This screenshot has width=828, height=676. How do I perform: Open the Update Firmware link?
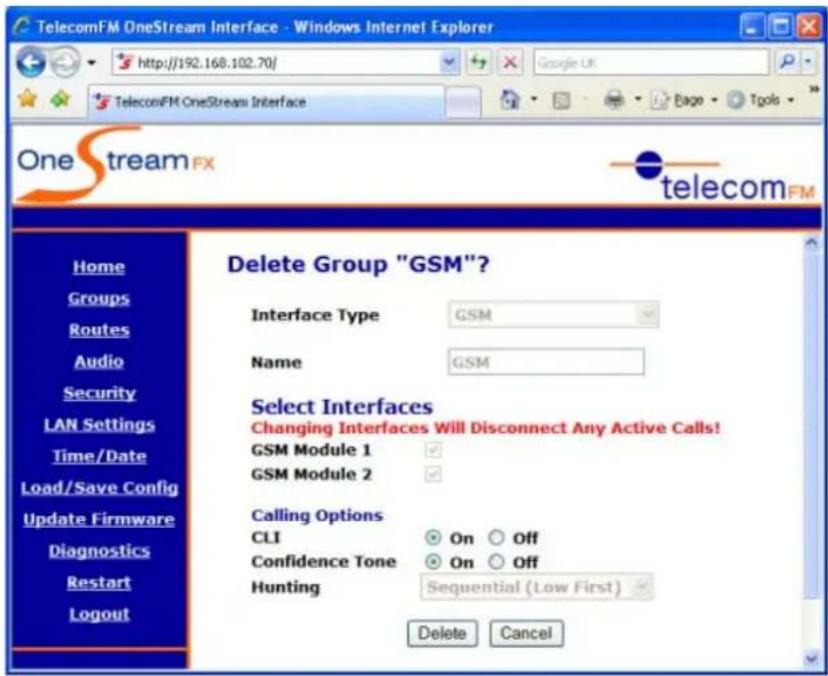click(x=99, y=519)
